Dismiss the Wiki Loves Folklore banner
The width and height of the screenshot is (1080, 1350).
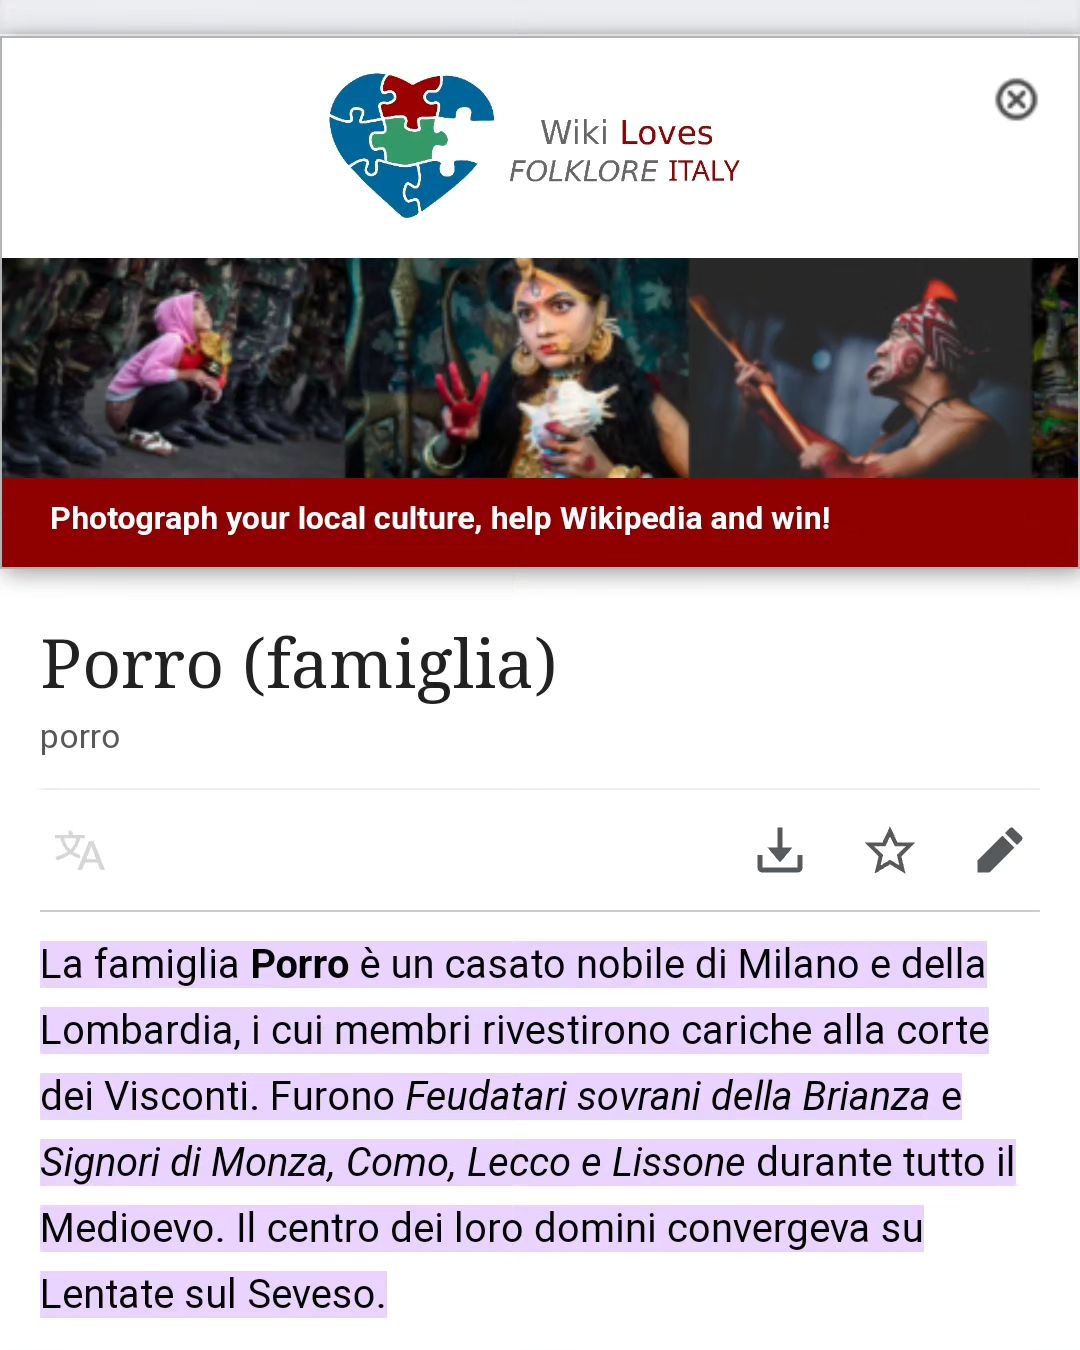click(x=1016, y=99)
